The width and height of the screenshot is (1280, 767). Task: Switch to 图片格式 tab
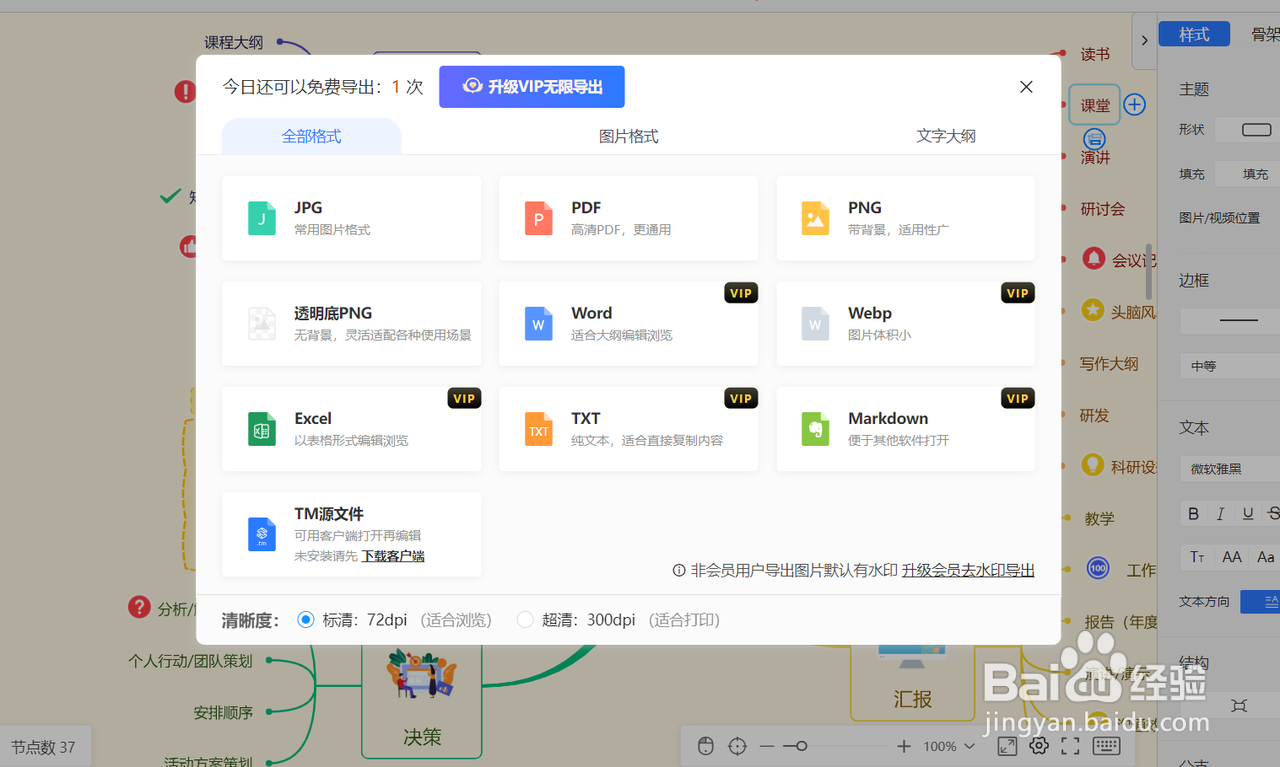[x=628, y=136]
